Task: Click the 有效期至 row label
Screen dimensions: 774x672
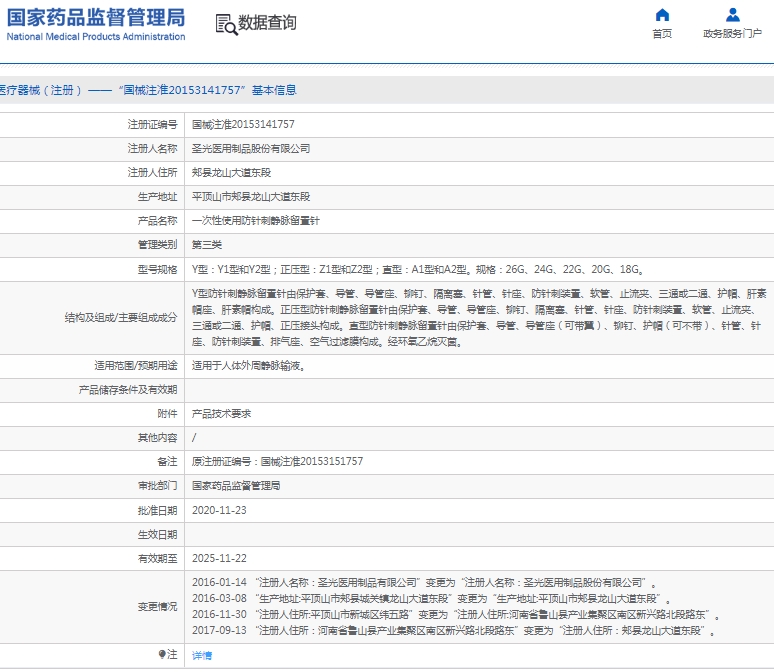Action: (157, 558)
